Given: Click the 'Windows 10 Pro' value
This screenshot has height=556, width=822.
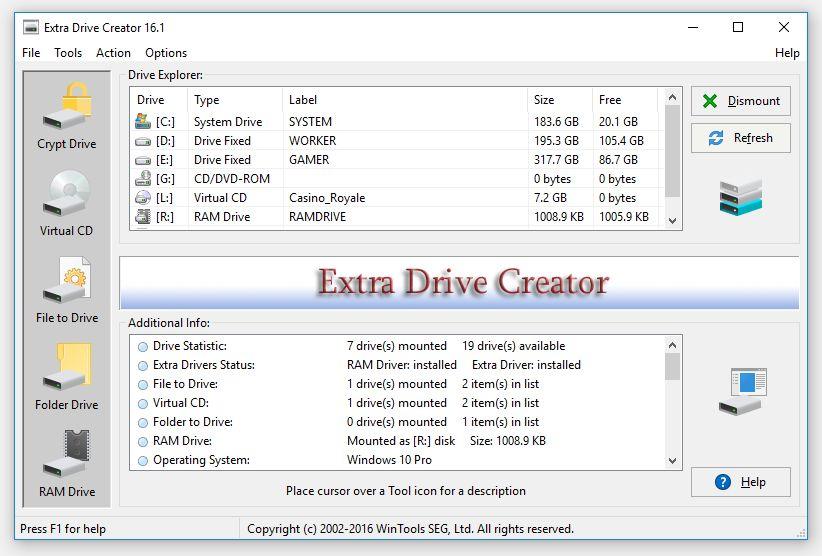Looking at the screenshot, I should coord(390,460).
